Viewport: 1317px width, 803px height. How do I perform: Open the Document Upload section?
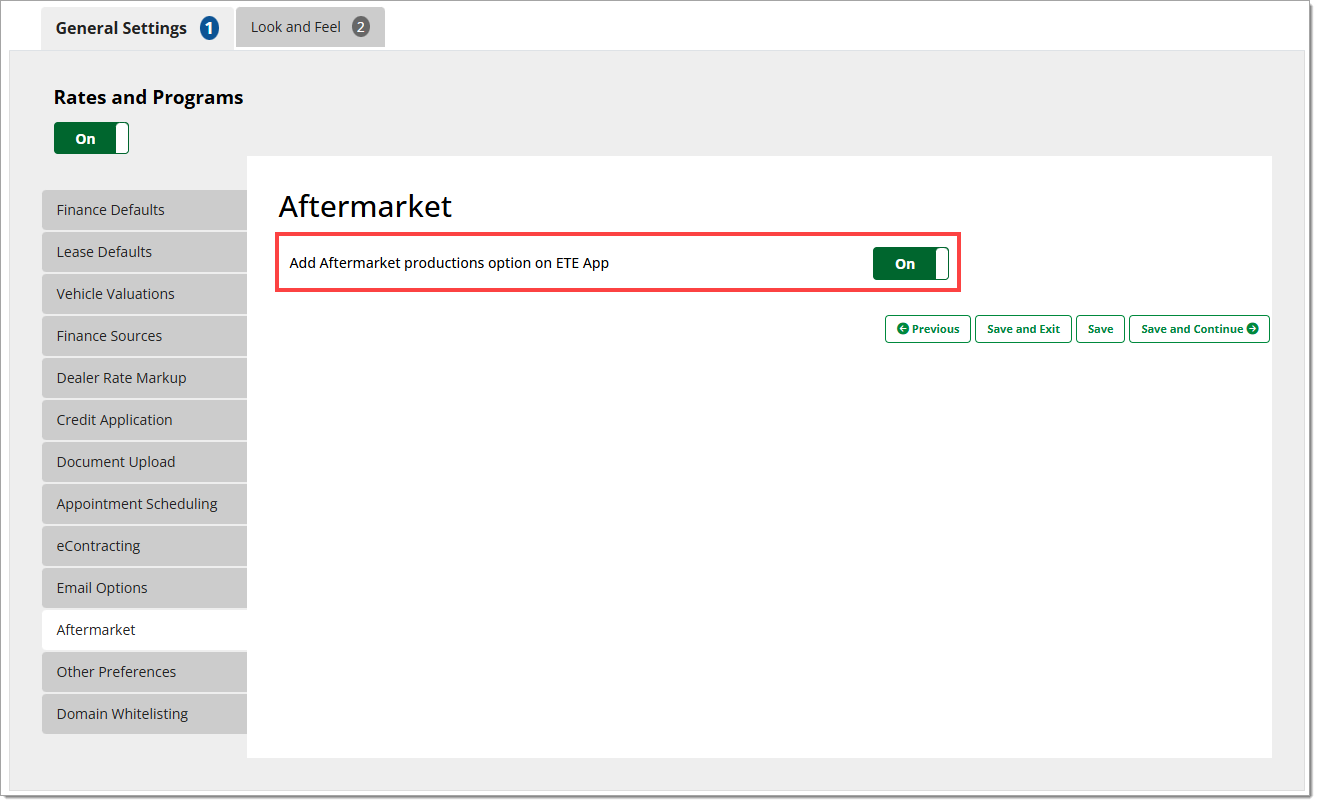tap(144, 462)
